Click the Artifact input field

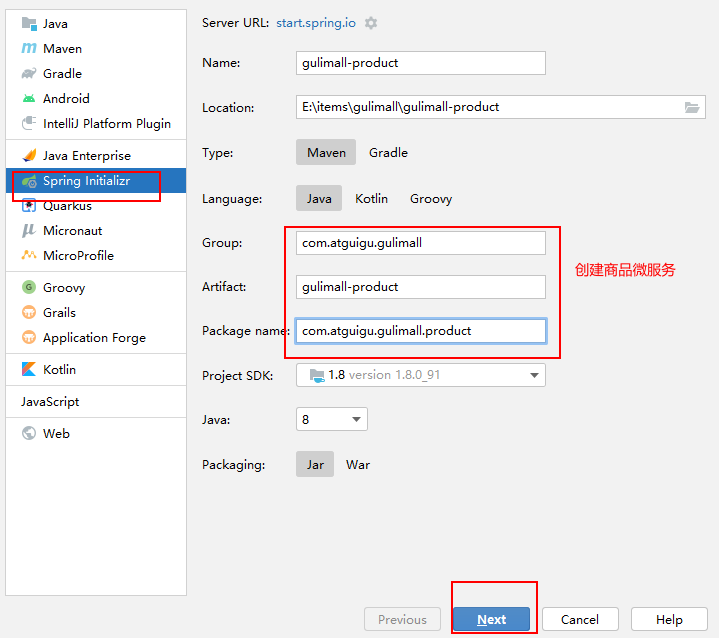pos(421,287)
